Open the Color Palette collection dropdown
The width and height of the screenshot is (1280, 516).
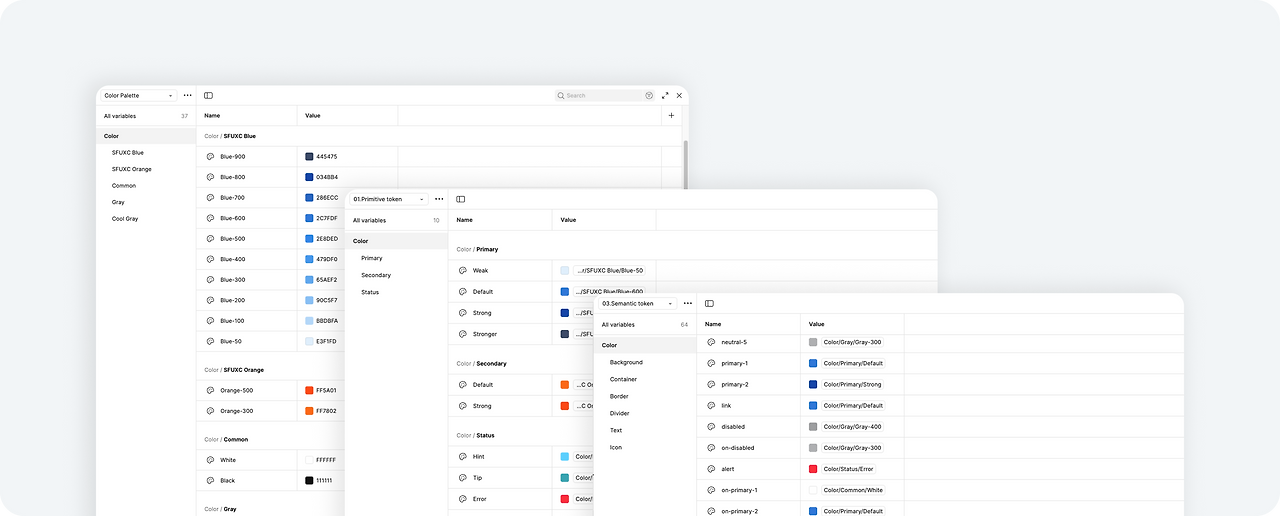tap(139, 96)
